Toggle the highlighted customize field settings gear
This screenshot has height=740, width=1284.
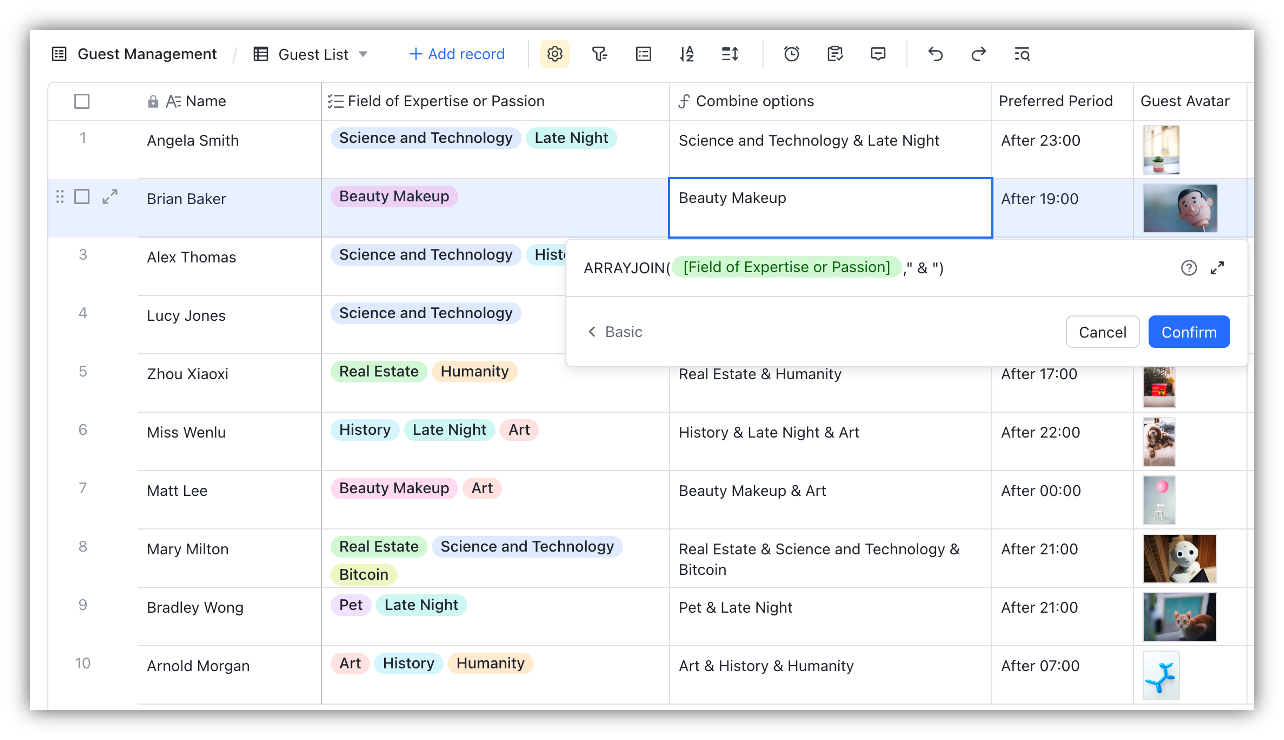tap(555, 54)
